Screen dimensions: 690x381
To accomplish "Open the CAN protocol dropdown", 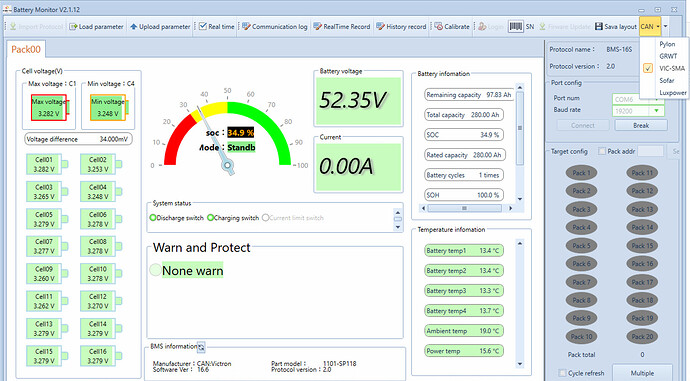I will [x=650, y=26].
